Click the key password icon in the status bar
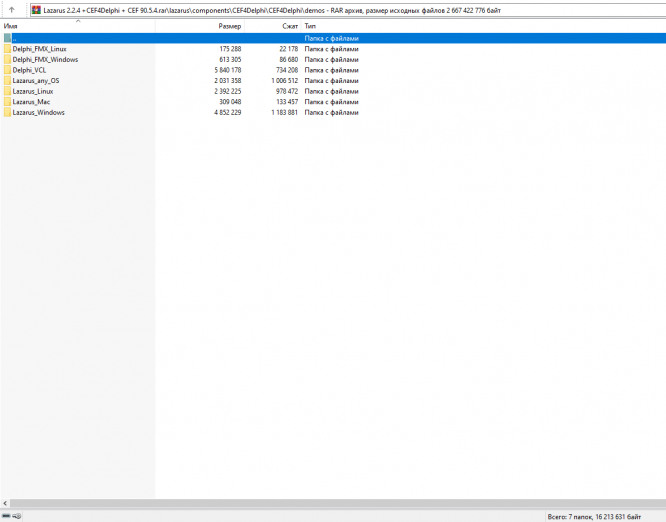 click(x=17, y=516)
